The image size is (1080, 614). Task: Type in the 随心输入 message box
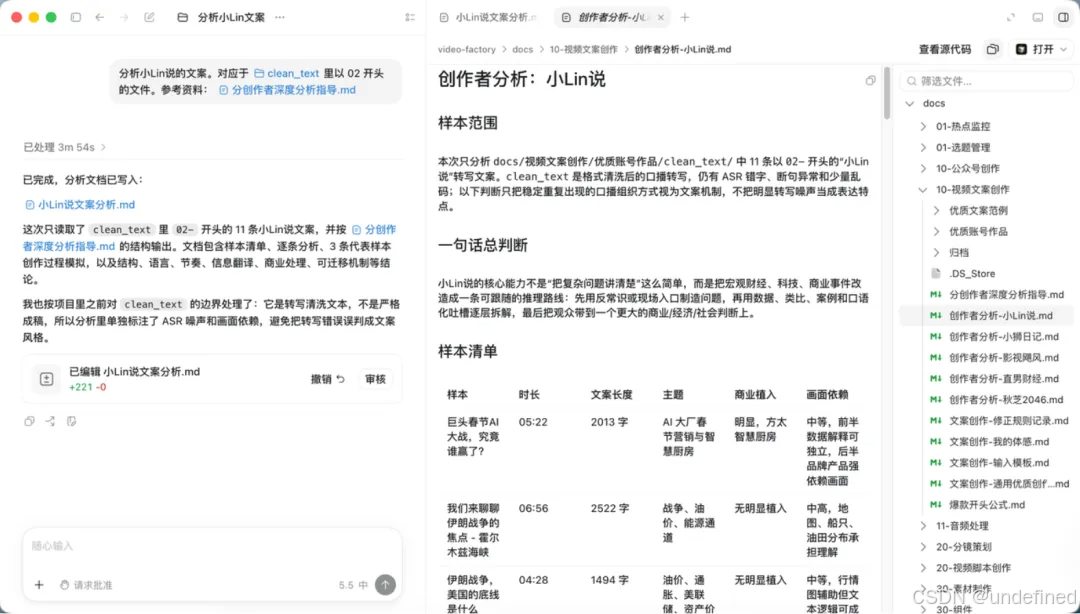click(212, 546)
